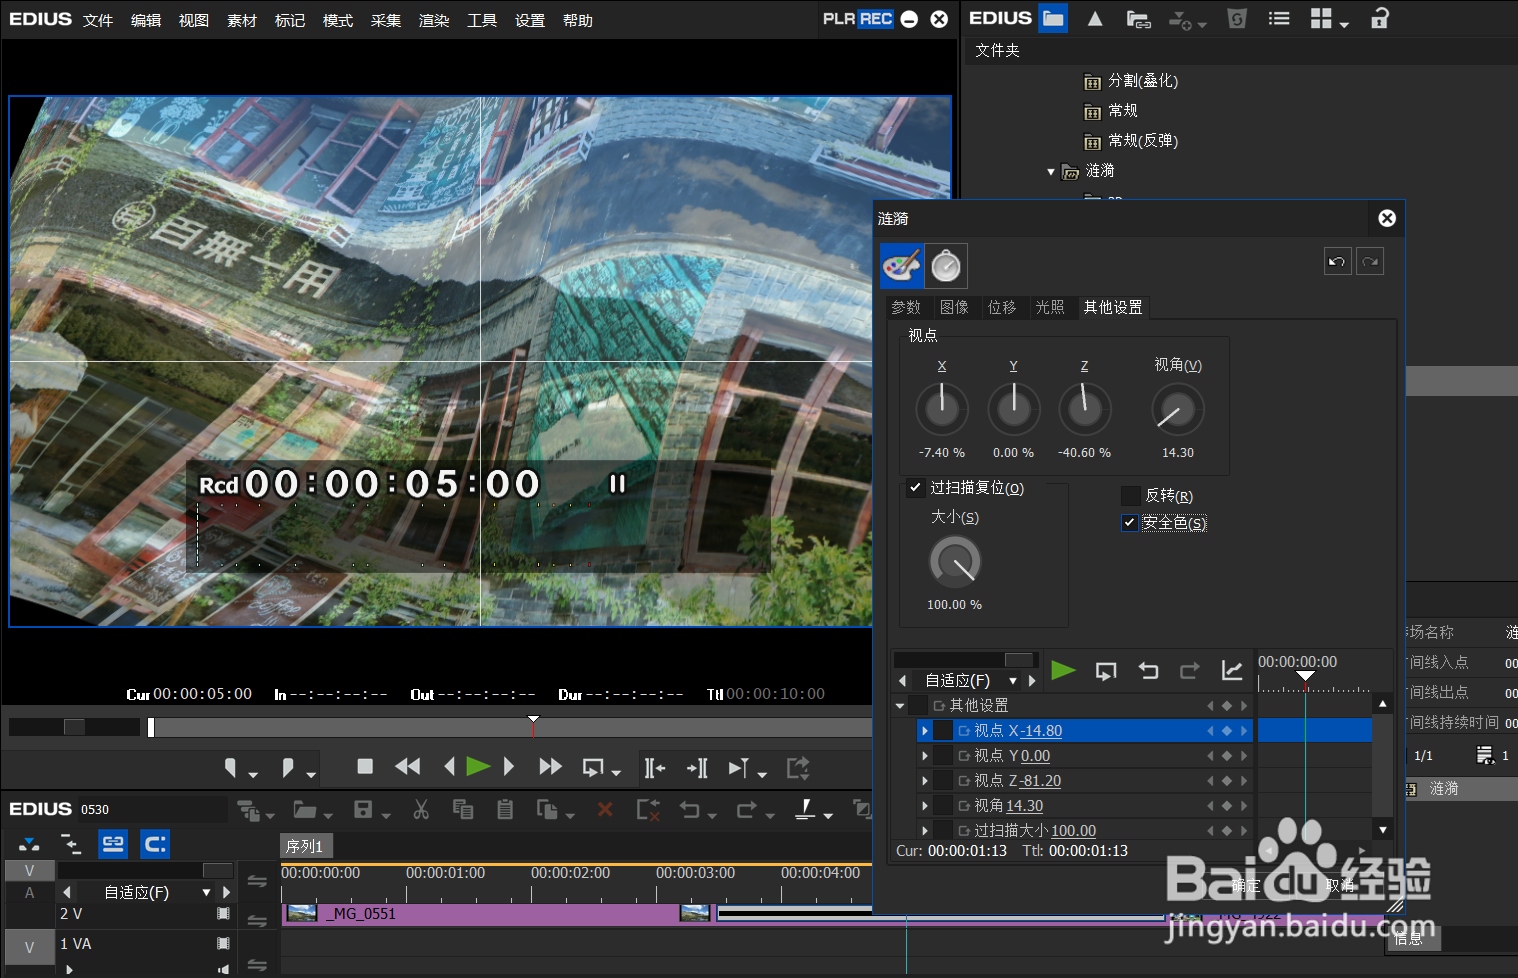The image size is (1518, 978).
Task: Click the folder icon in the effect panel toolbar
Action: tap(1053, 18)
